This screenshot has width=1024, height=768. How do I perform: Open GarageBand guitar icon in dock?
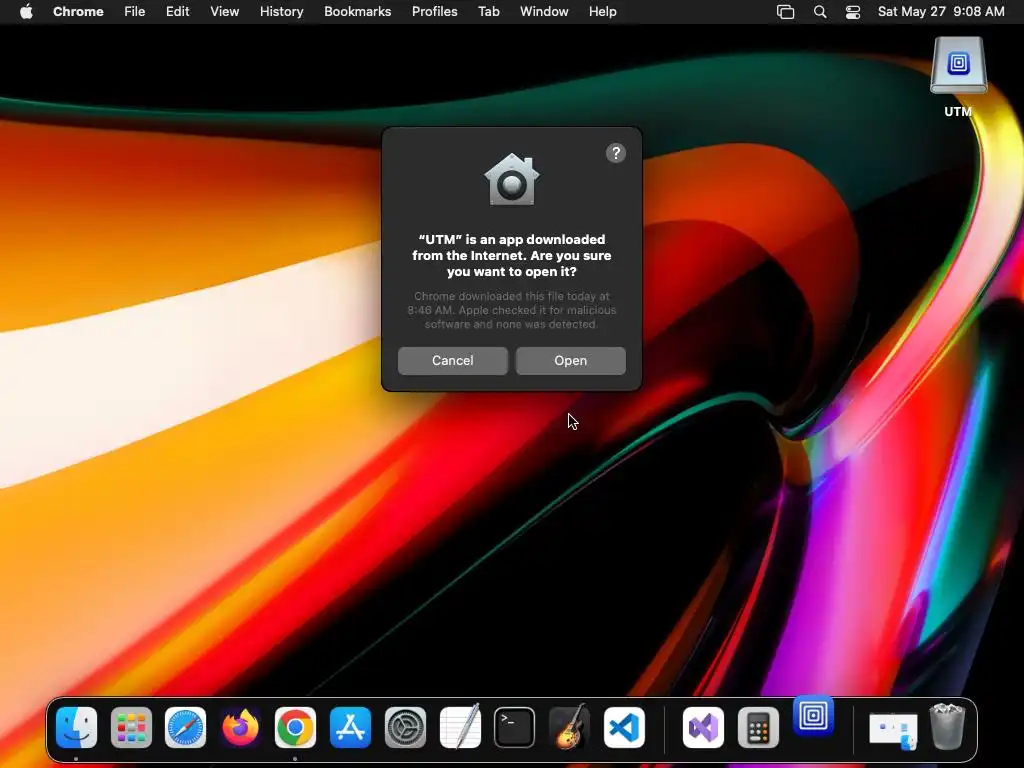[x=569, y=727]
